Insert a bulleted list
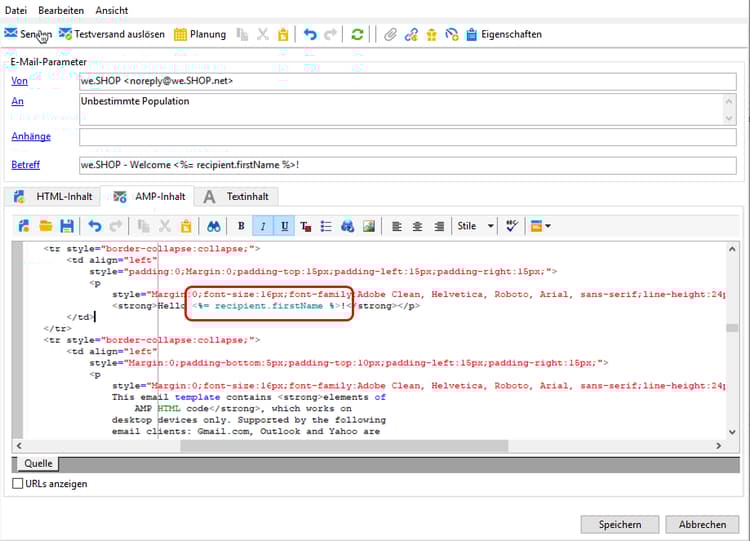The image size is (750, 541). click(326, 226)
